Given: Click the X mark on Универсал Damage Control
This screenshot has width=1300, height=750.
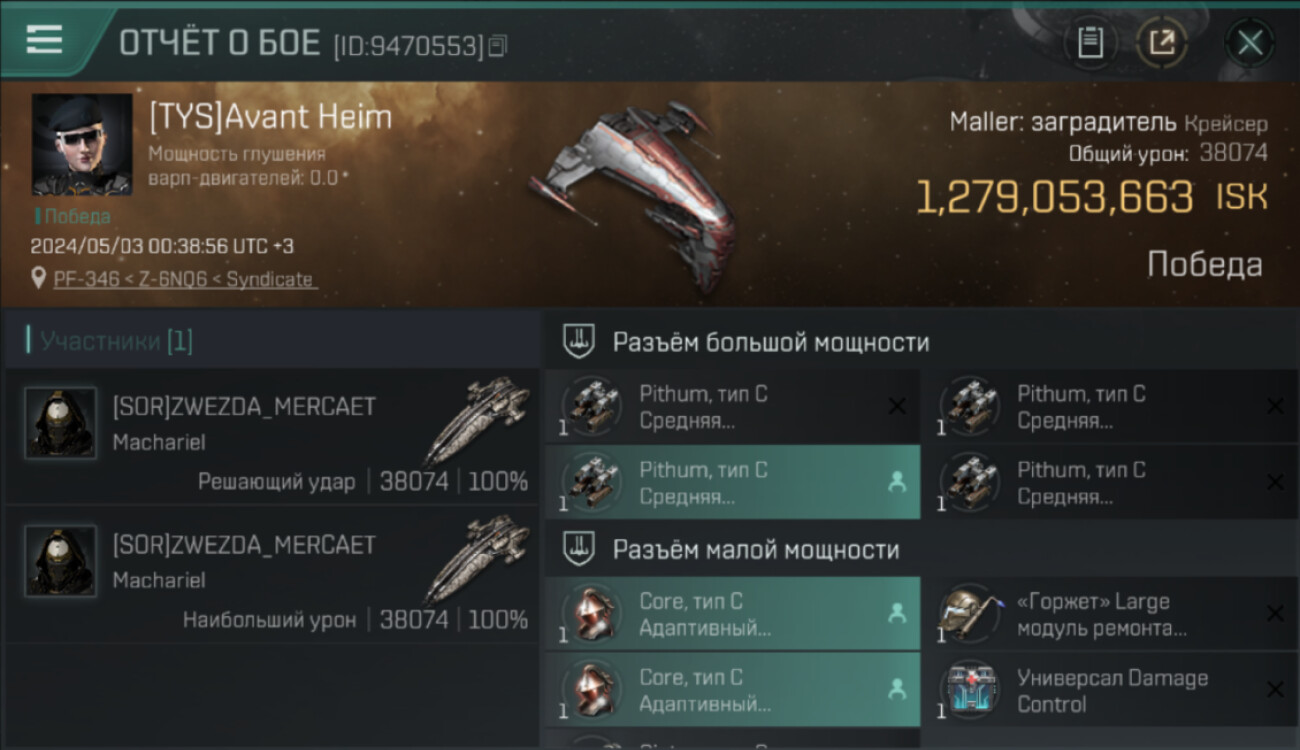Looking at the screenshot, I should tap(1275, 690).
